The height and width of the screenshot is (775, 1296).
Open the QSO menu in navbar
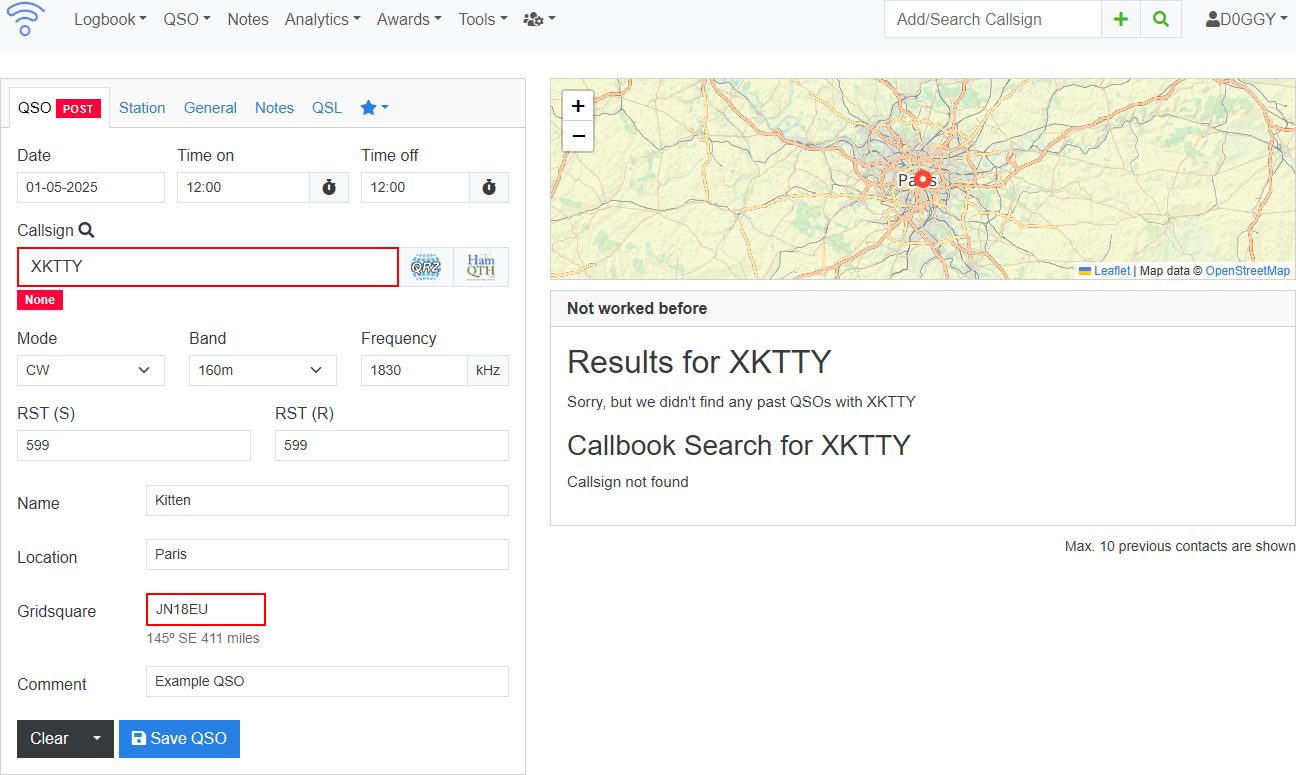coord(187,19)
